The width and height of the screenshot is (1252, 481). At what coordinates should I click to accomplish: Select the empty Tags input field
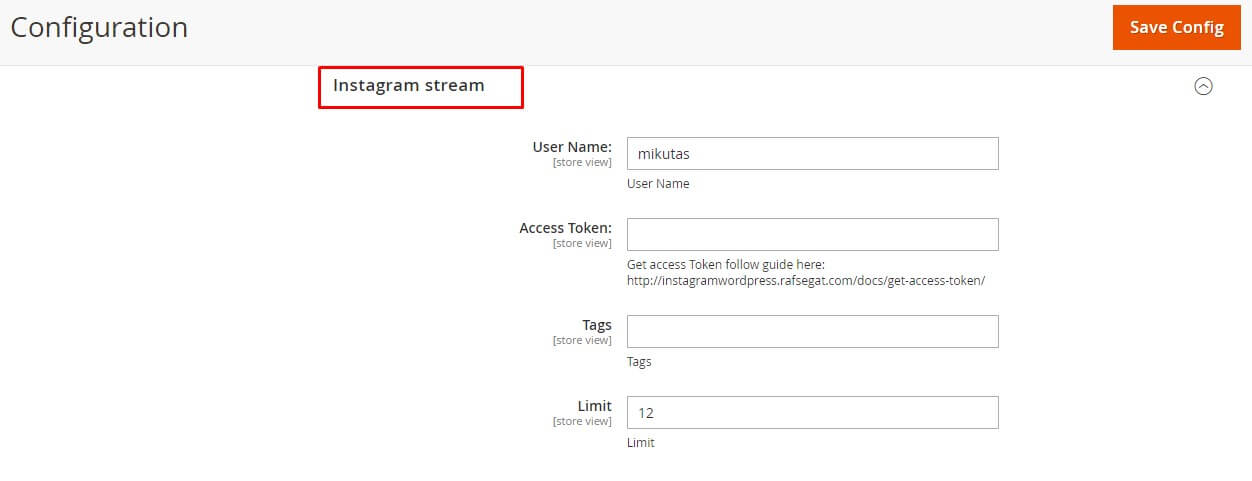pos(812,332)
